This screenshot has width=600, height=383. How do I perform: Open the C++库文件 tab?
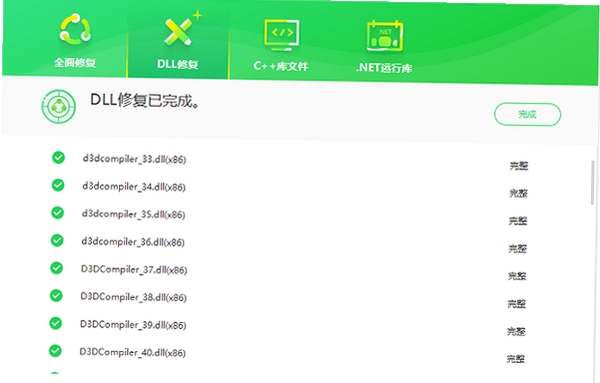[280, 66]
